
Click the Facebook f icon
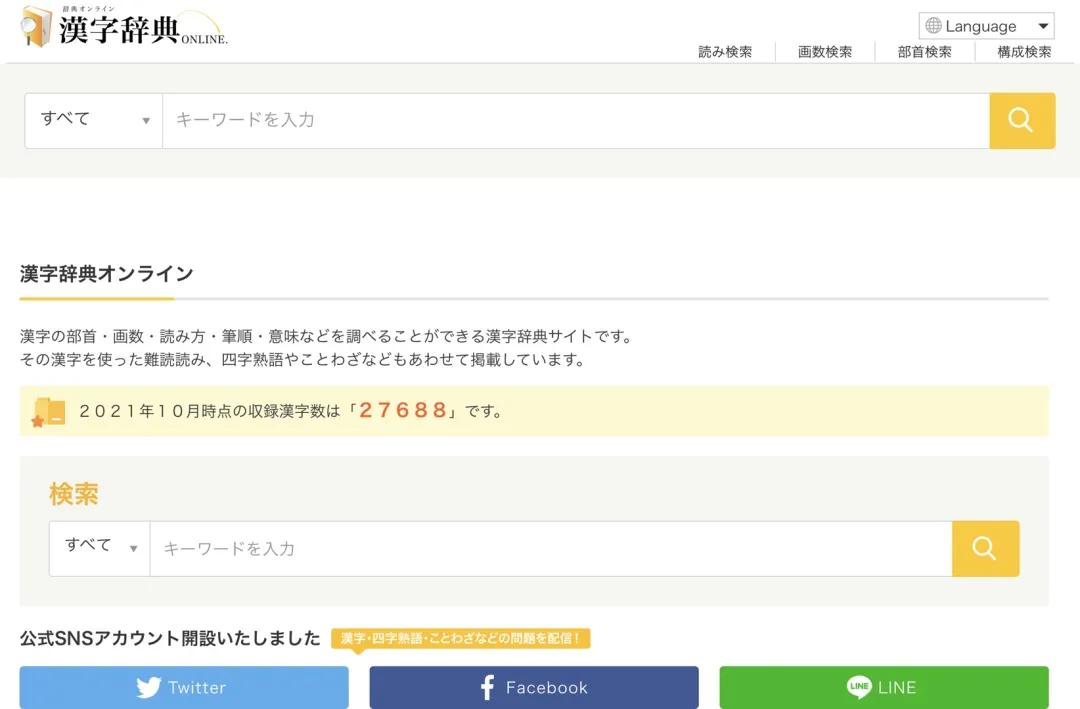487,687
